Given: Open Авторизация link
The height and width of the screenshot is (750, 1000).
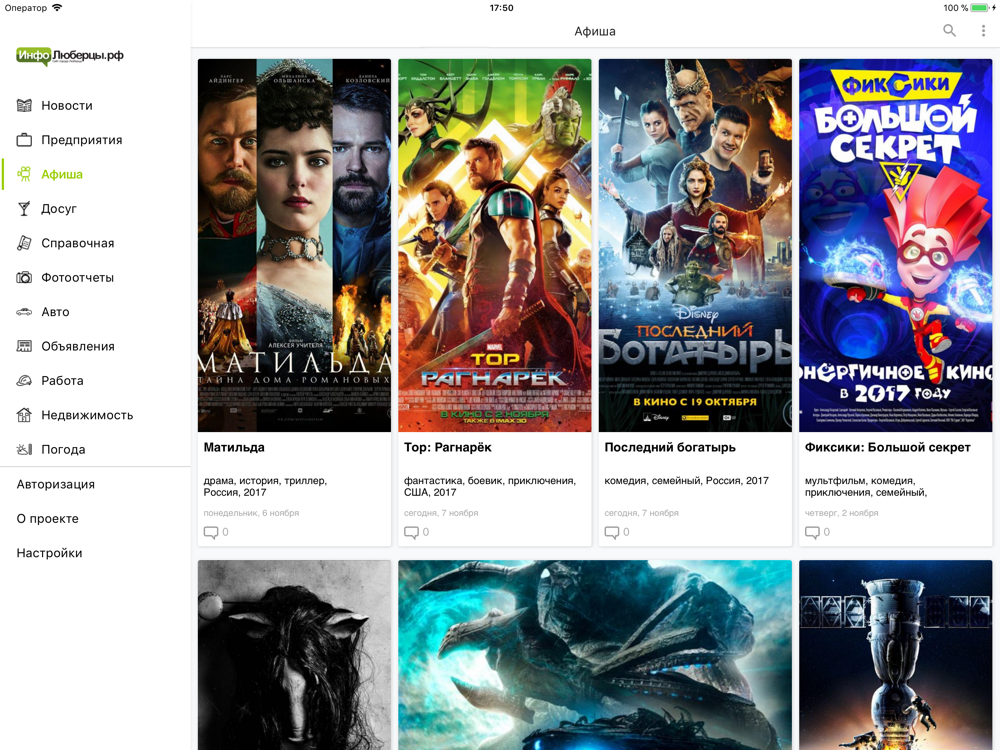Looking at the screenshot, I should [55, 484].
